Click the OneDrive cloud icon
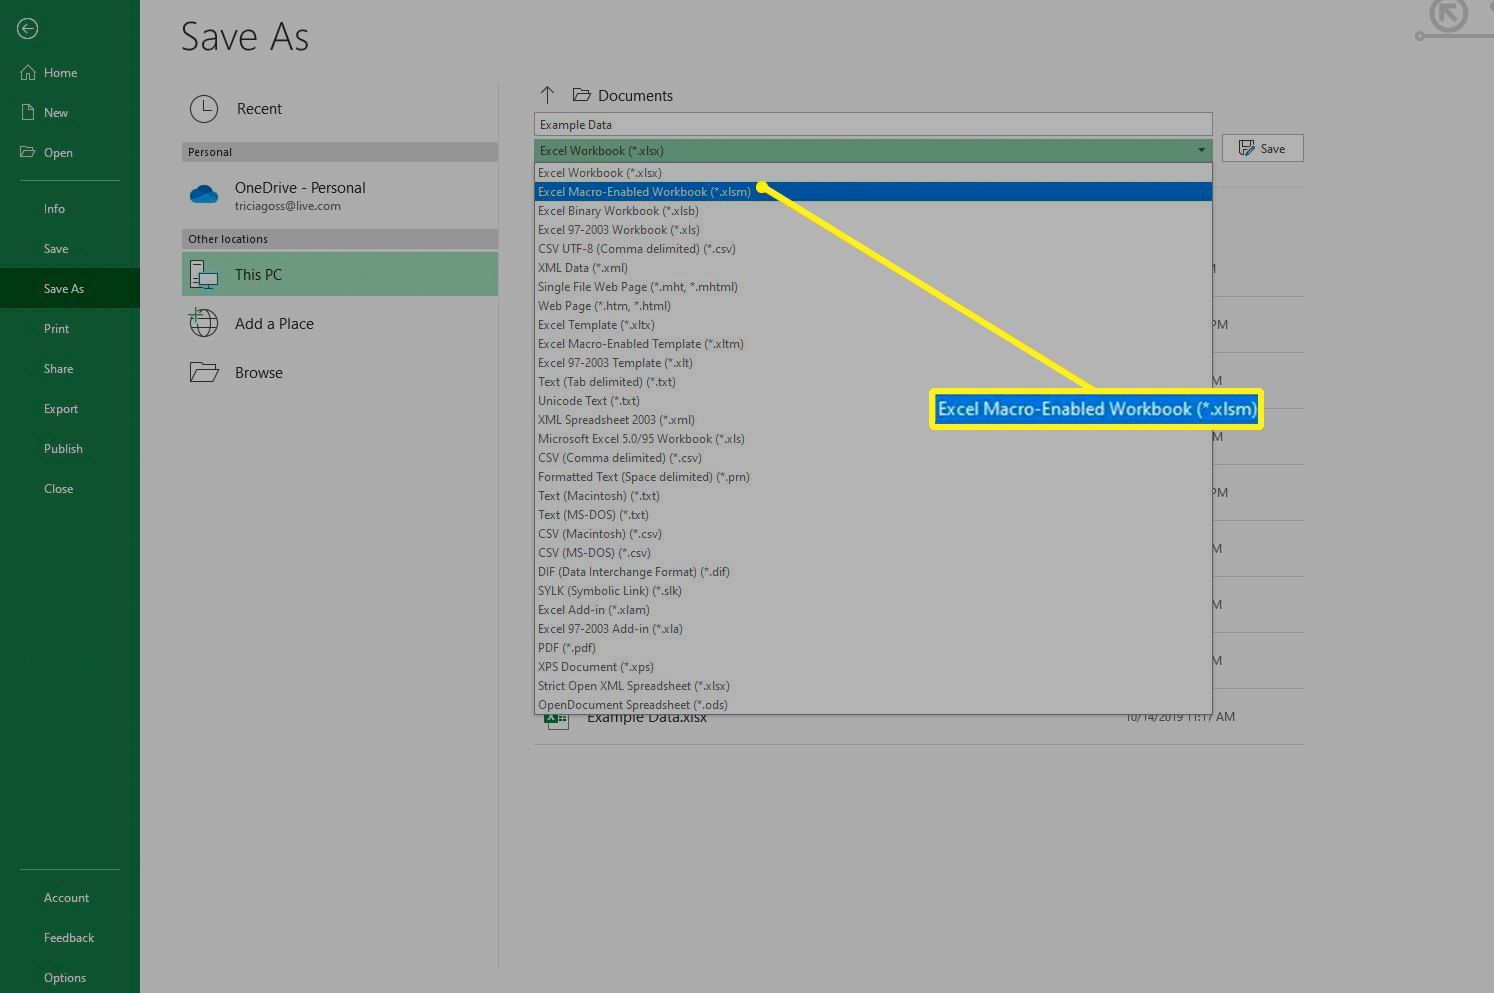1494x993 pixels. (x=204, y=194)
